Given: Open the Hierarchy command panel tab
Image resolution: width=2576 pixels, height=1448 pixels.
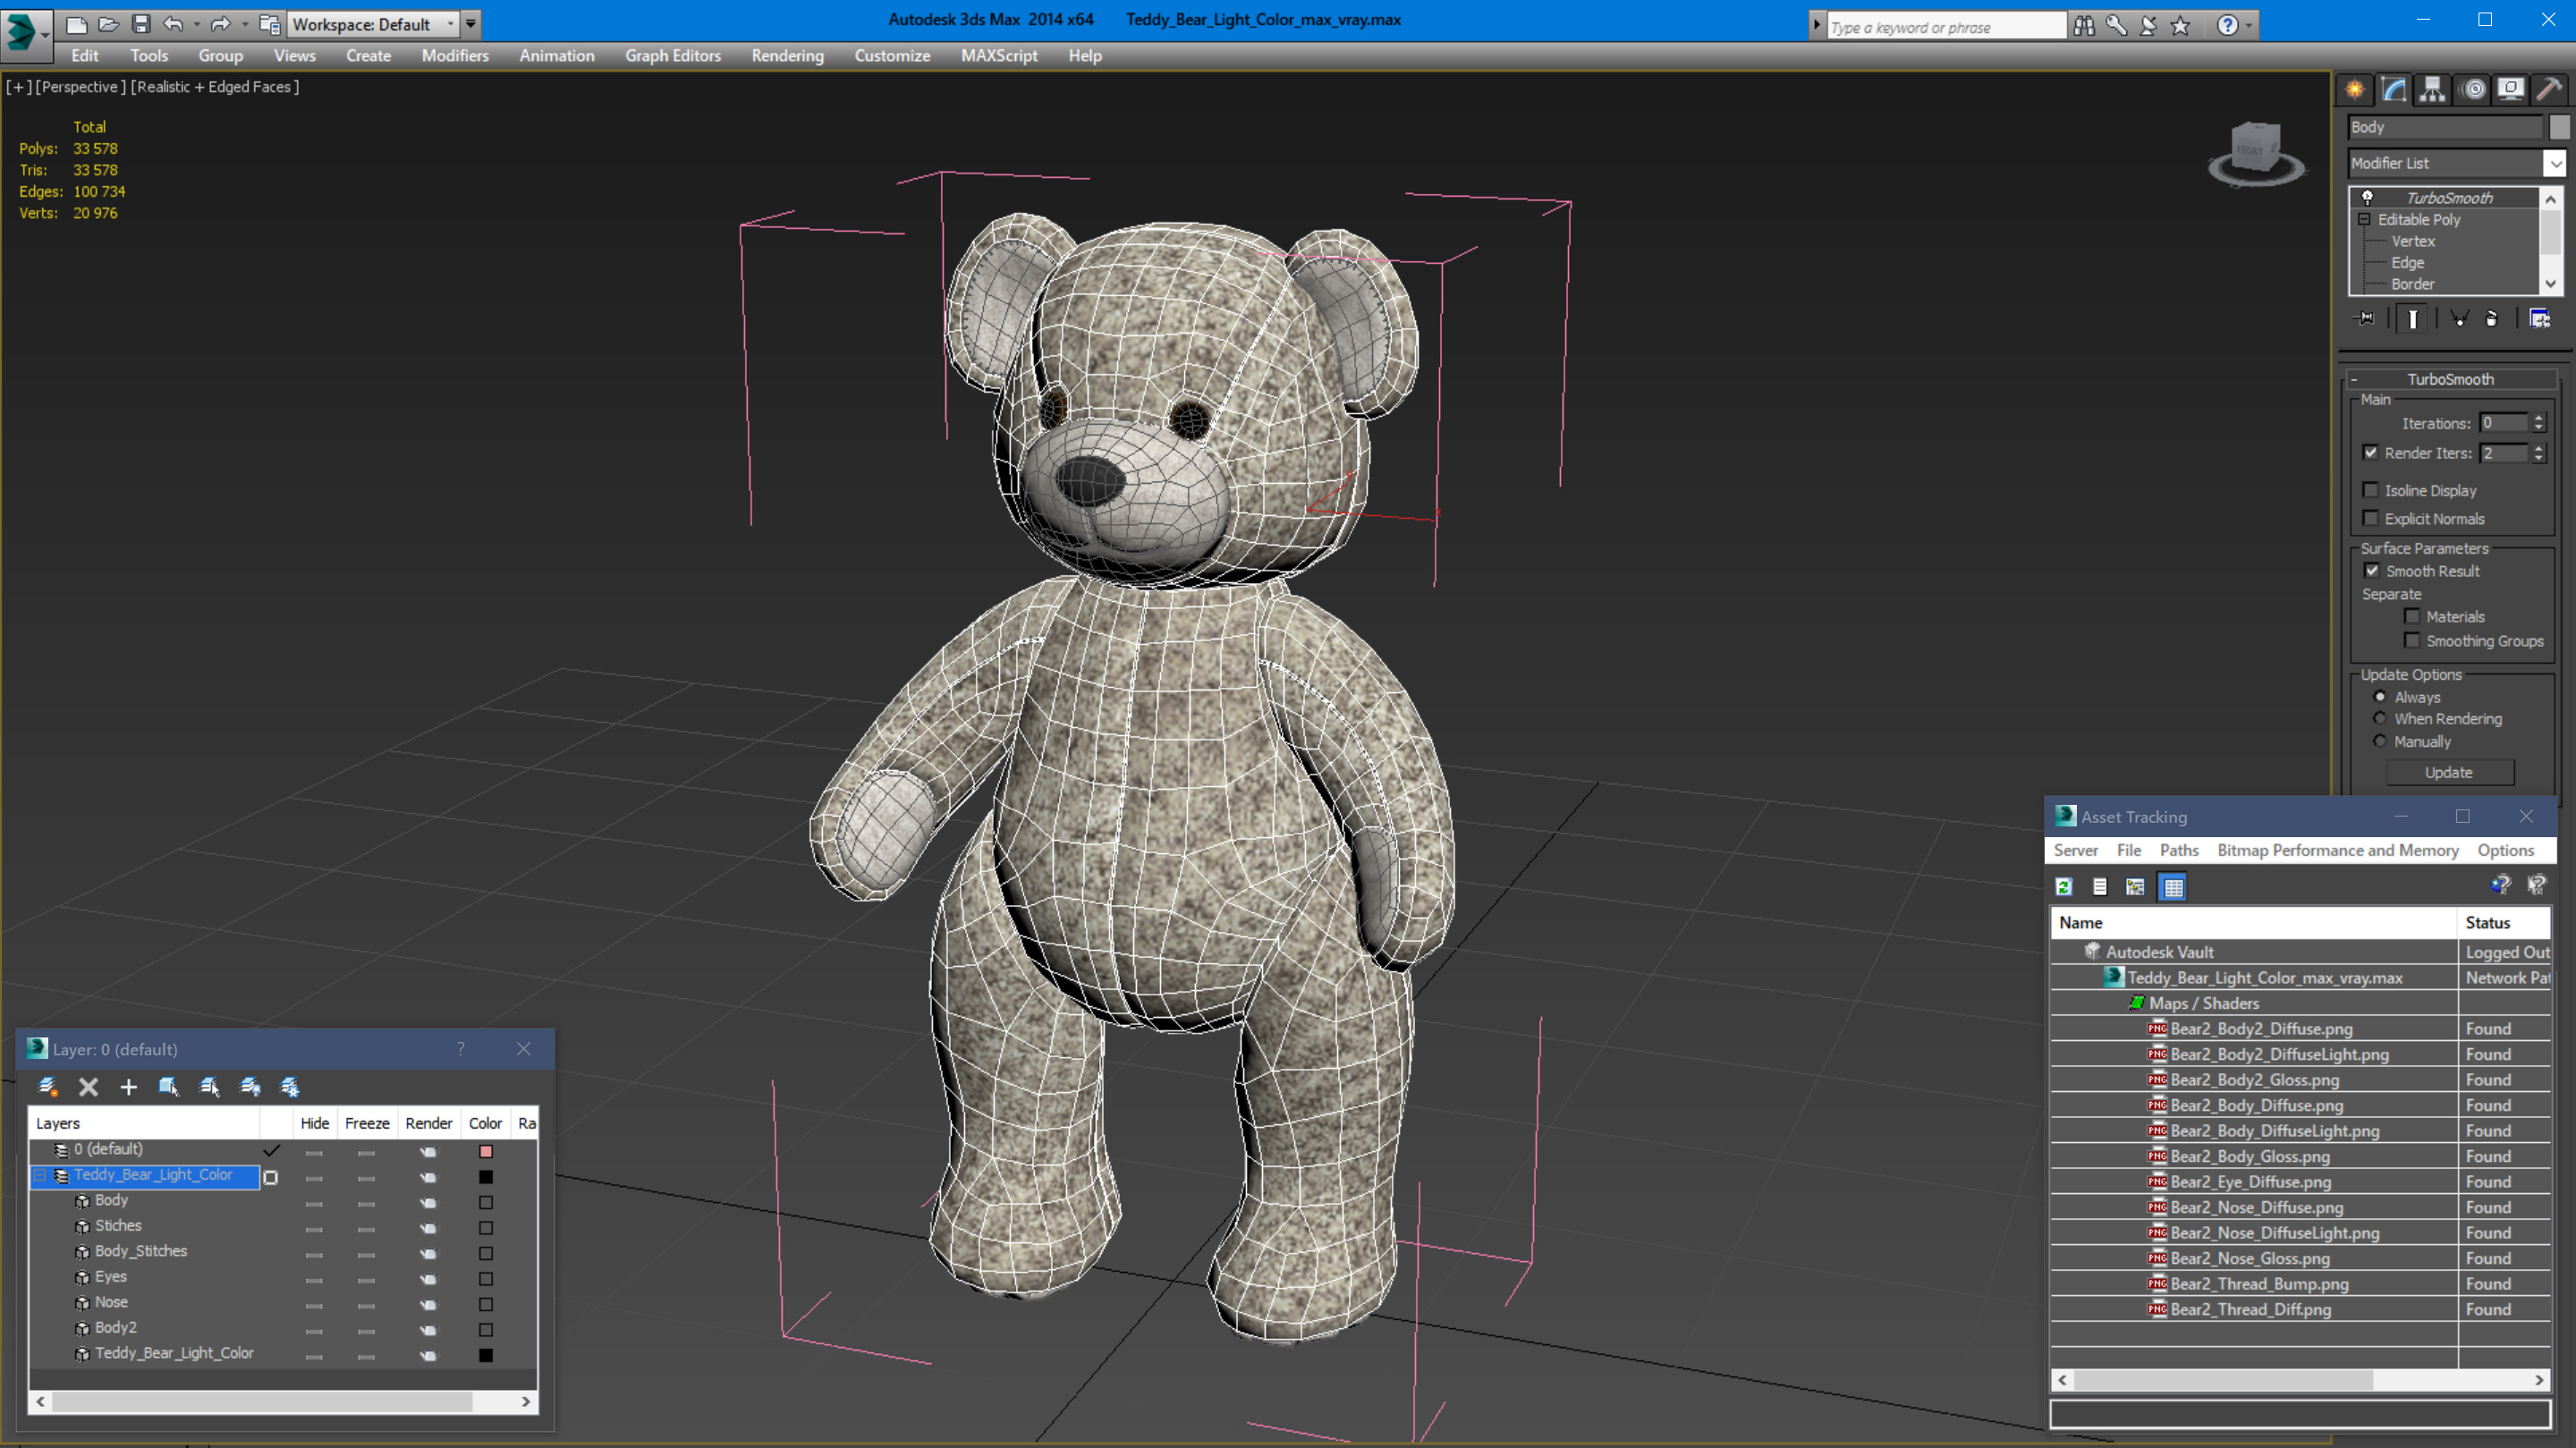Looking at the screenshot, I should pos(2432,90).
